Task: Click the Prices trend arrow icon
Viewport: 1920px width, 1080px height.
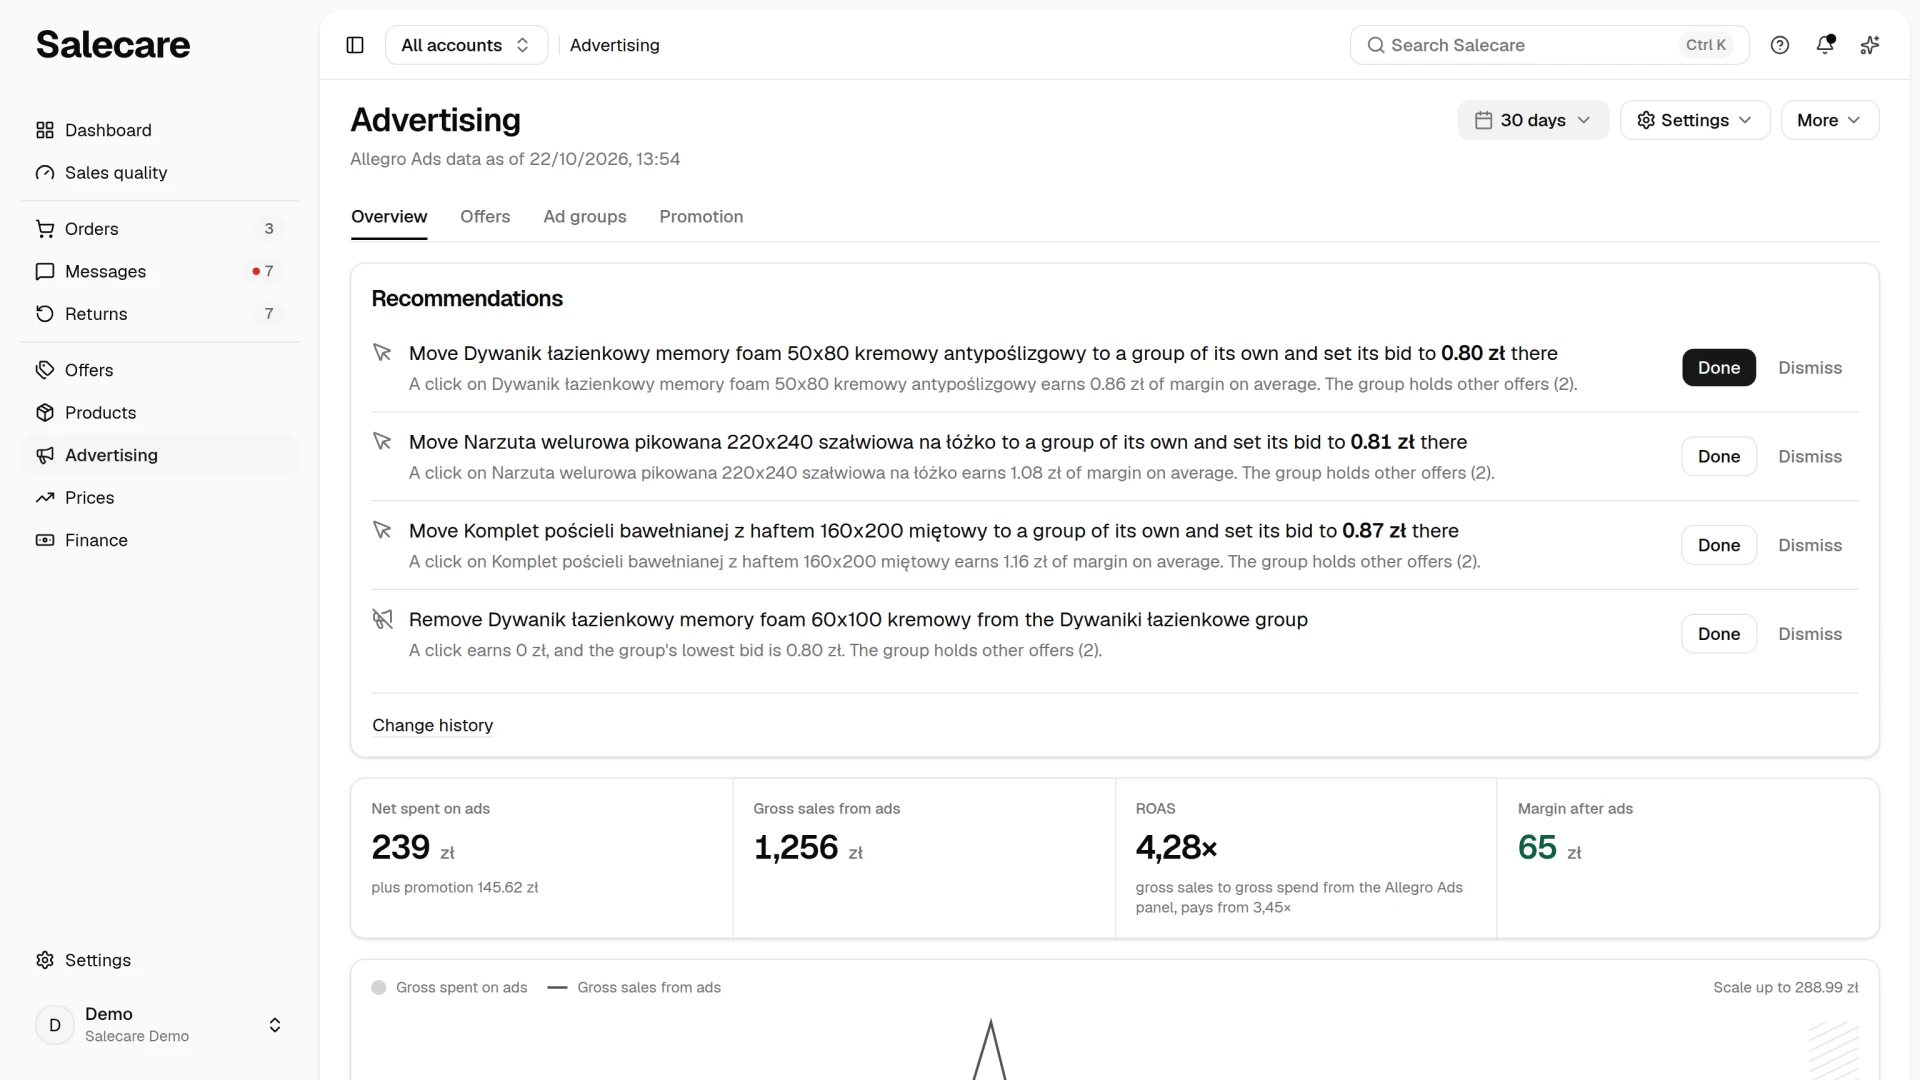Action: coord(45,498)
